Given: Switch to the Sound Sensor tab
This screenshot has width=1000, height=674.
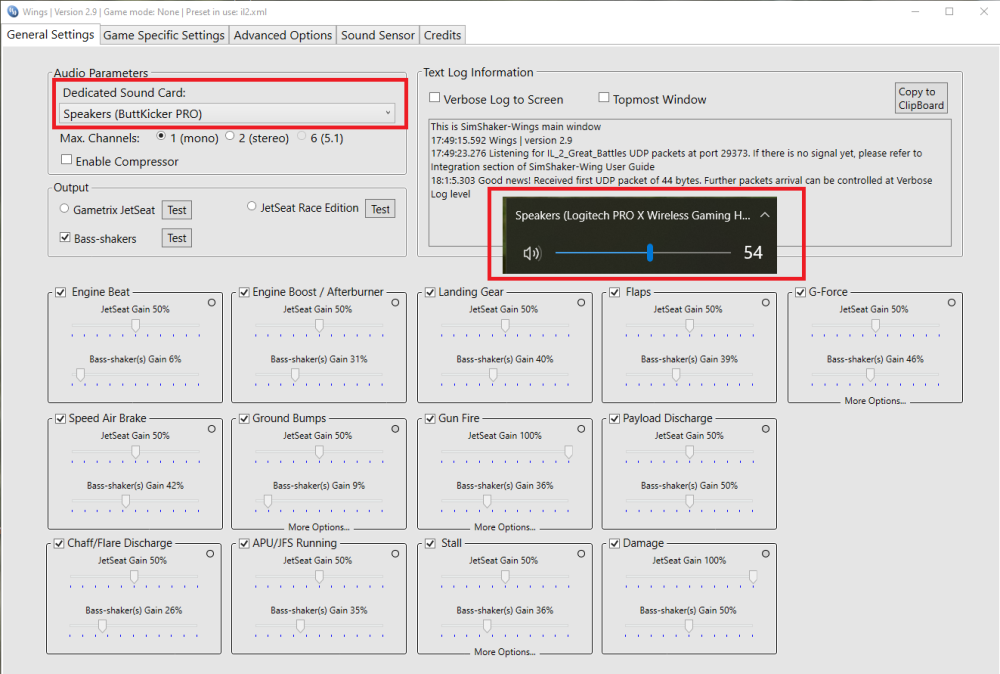Looking at the screenshot, I should tap(377, 35).
